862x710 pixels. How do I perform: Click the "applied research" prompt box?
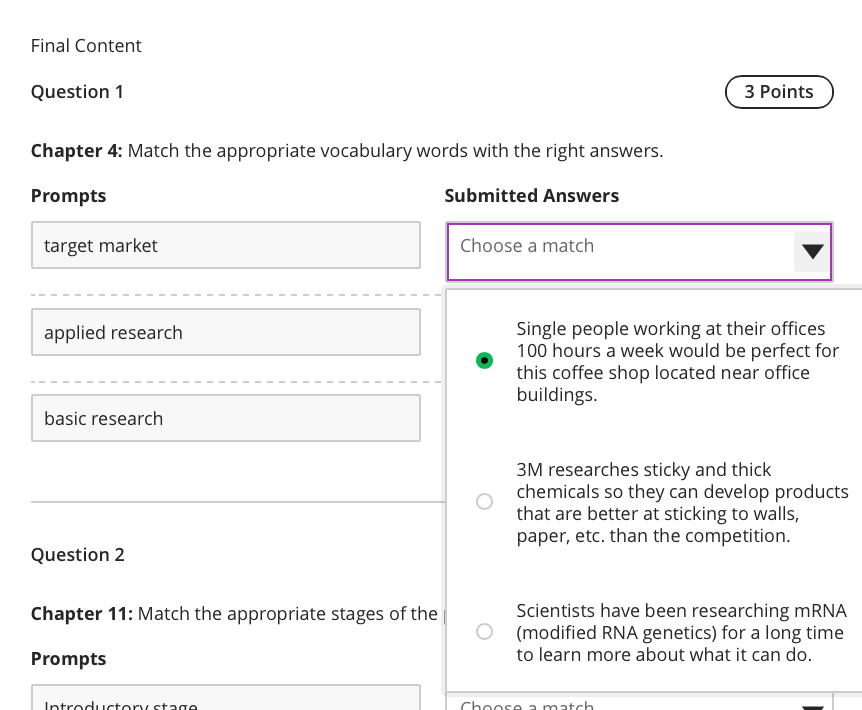[x=225, y=331]
